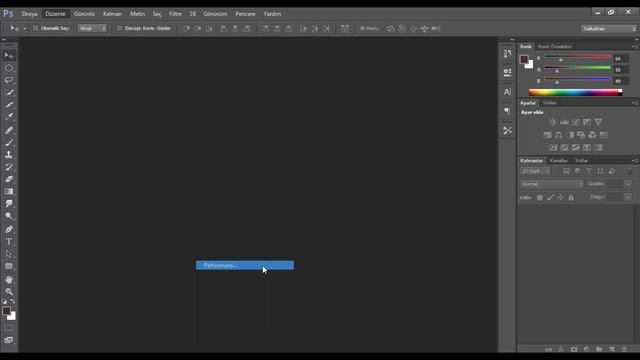
Task: Select the Move tool in the toolbox
Action: [9, 56]
